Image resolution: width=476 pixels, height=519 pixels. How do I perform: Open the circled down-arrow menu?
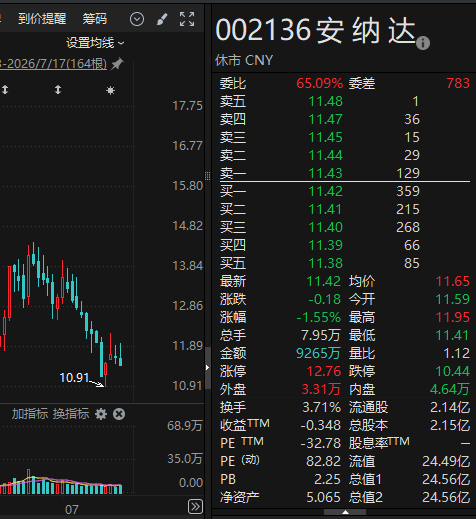tap(137, 19)
